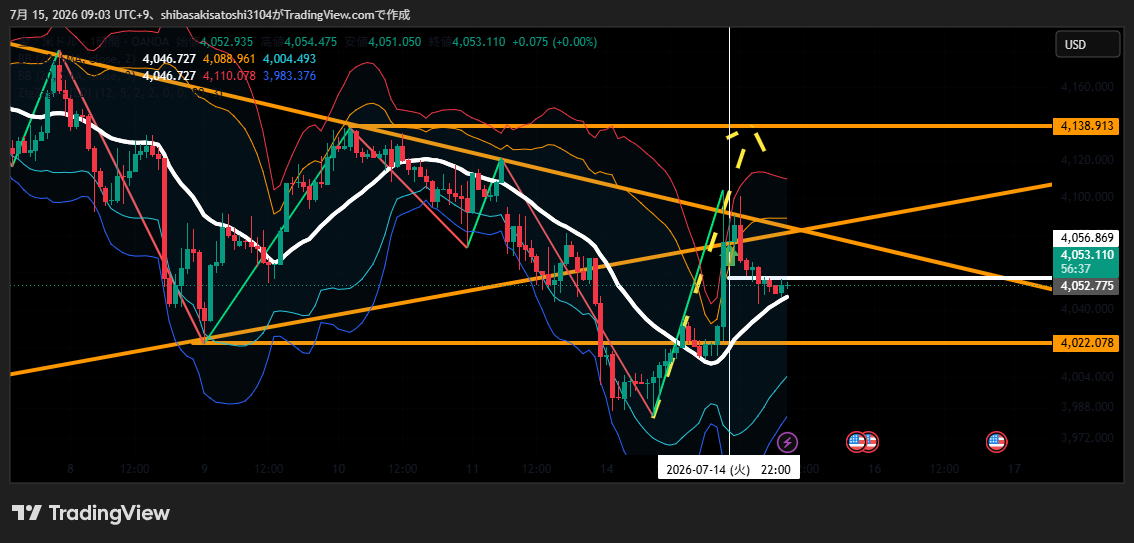The width and height of the screenshot is (1134, 543).
Task: Open the leftmost US flag economic event
Action: 856,441
